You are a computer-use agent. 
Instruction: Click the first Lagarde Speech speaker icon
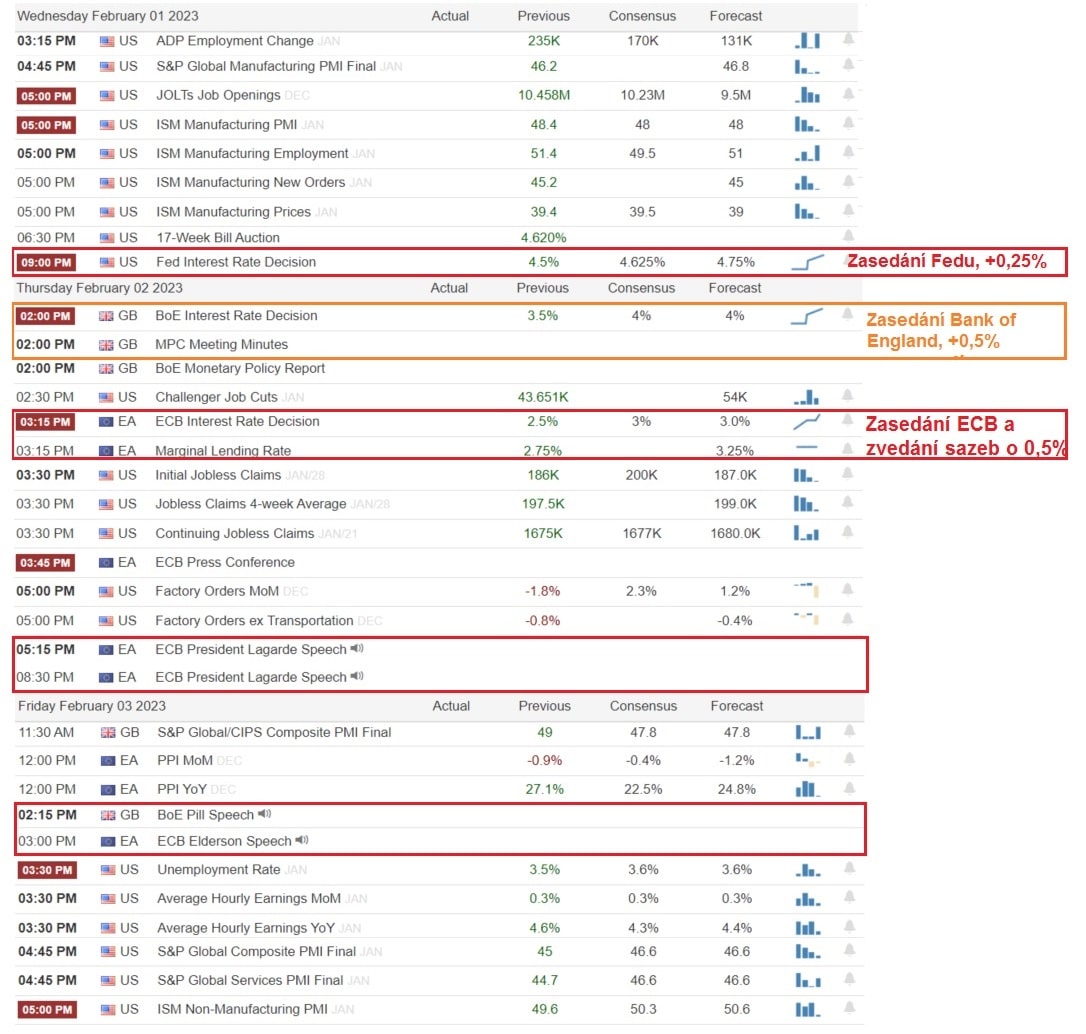(x=357, y=649)
